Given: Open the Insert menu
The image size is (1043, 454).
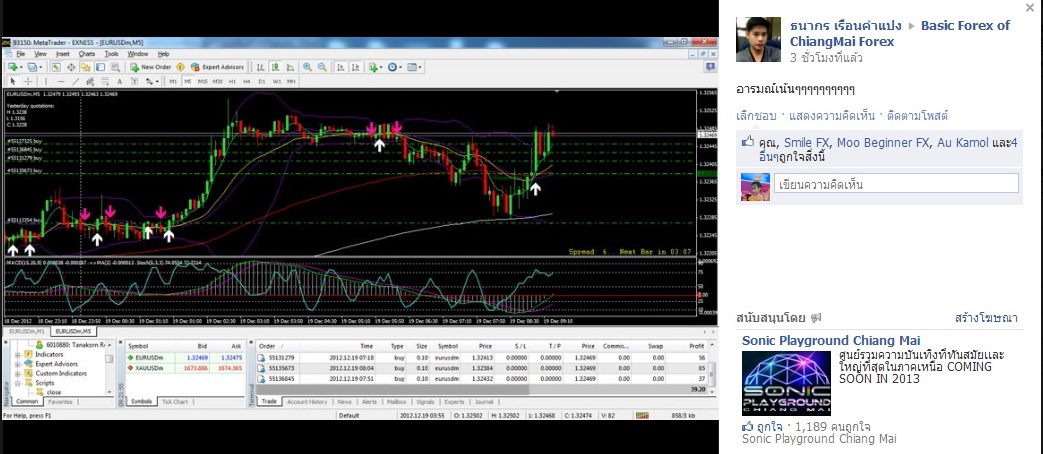Looking at the screenshot, I should coord(63,54).
